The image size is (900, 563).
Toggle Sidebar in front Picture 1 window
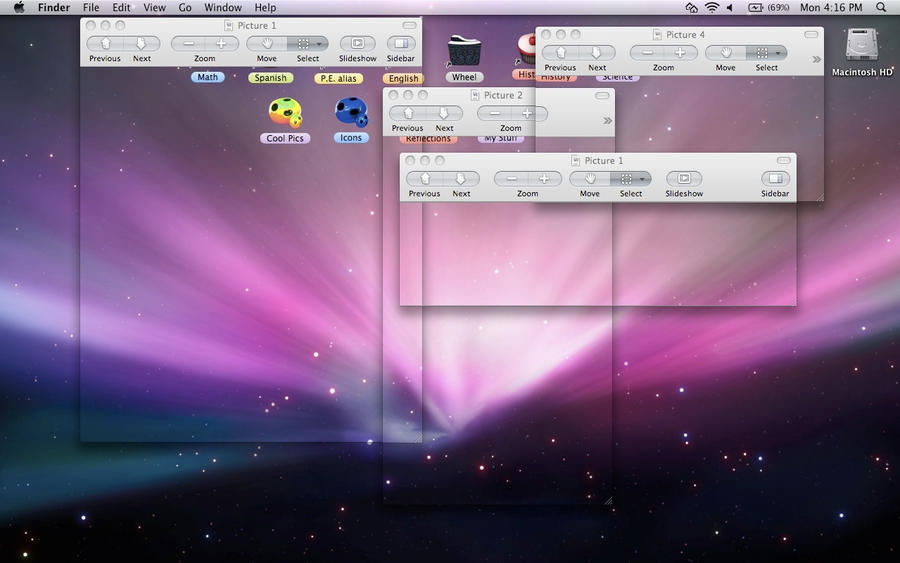[x=775, y=179]
